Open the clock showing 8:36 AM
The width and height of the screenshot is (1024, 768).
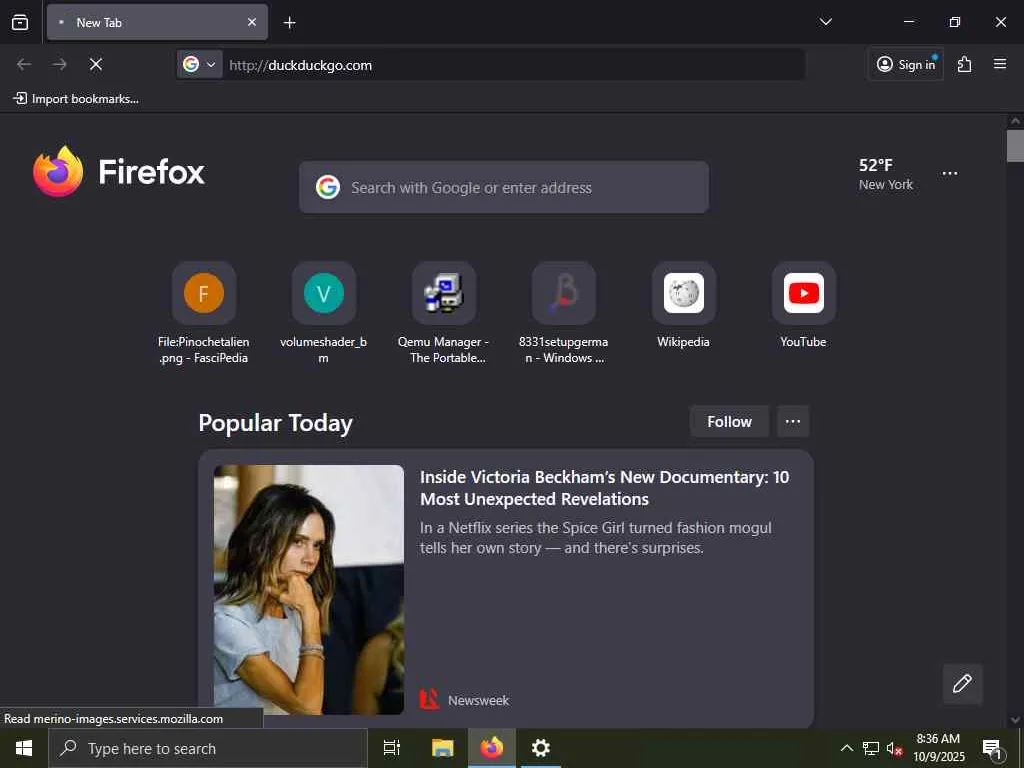point(938,748)
